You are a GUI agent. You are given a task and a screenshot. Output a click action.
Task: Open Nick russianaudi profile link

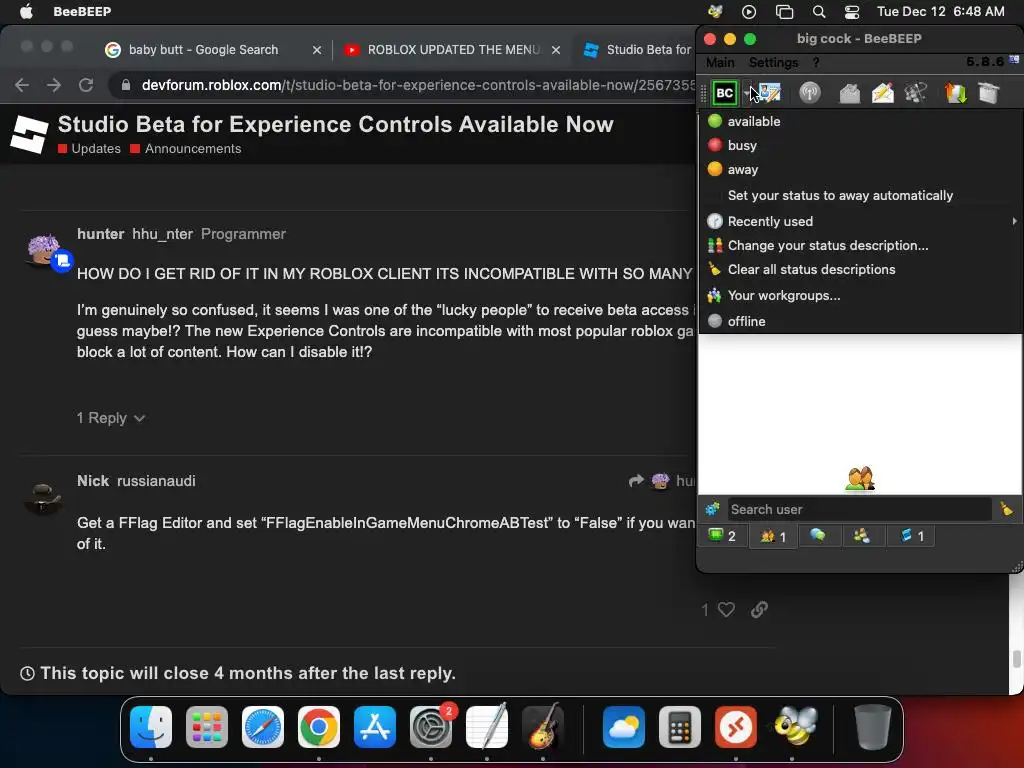tap(136, 481)
